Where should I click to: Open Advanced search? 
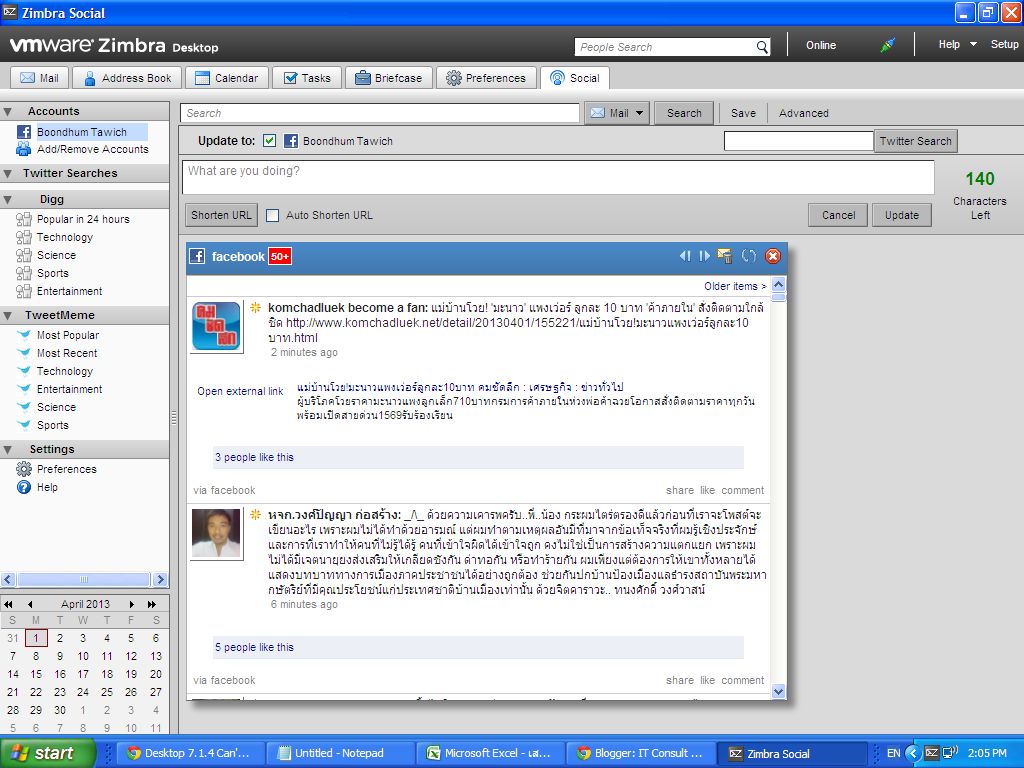pos(803,113)
